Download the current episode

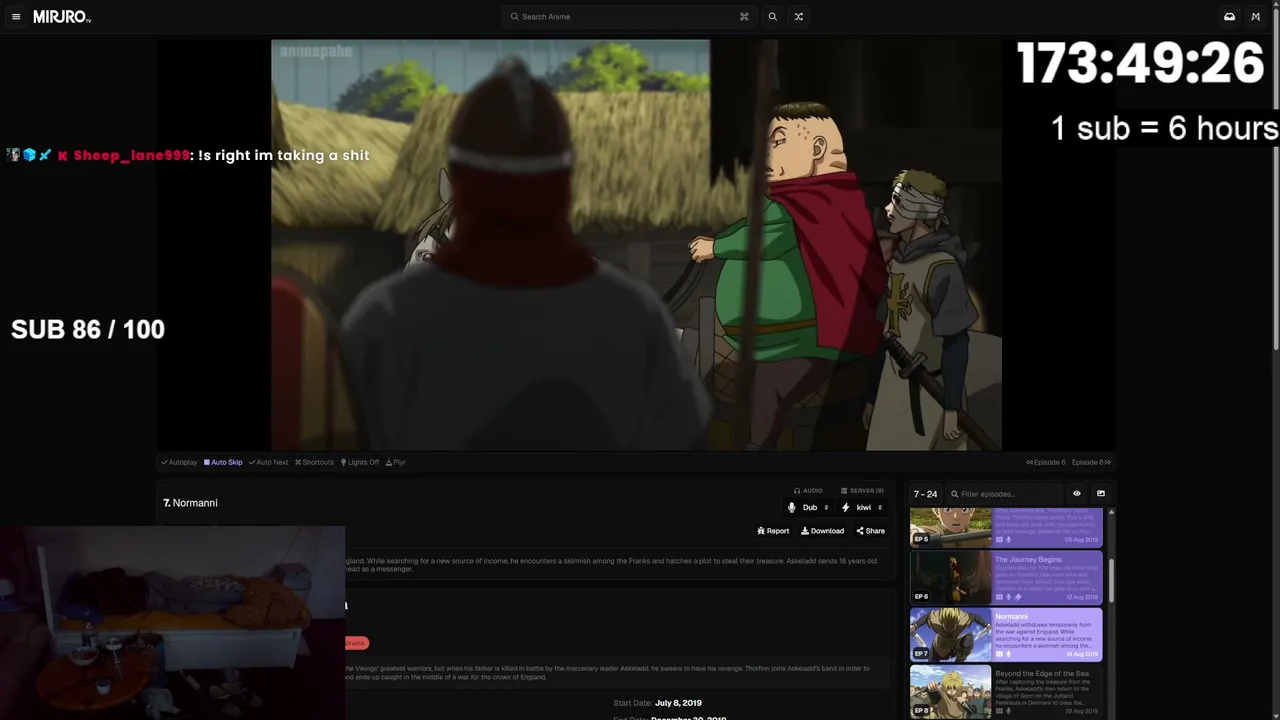822,531
